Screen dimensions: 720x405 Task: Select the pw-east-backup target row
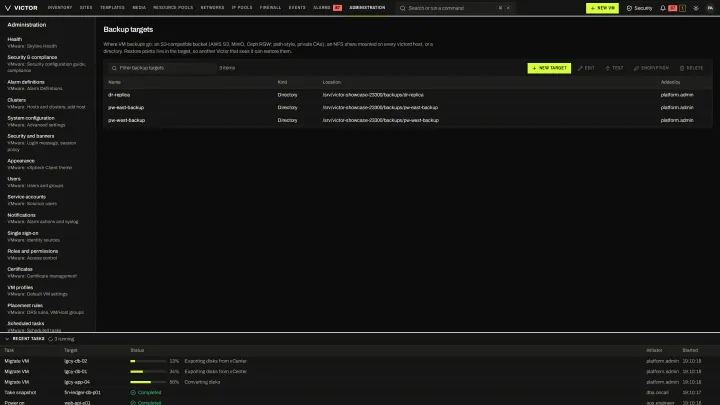tap(408, 107)
